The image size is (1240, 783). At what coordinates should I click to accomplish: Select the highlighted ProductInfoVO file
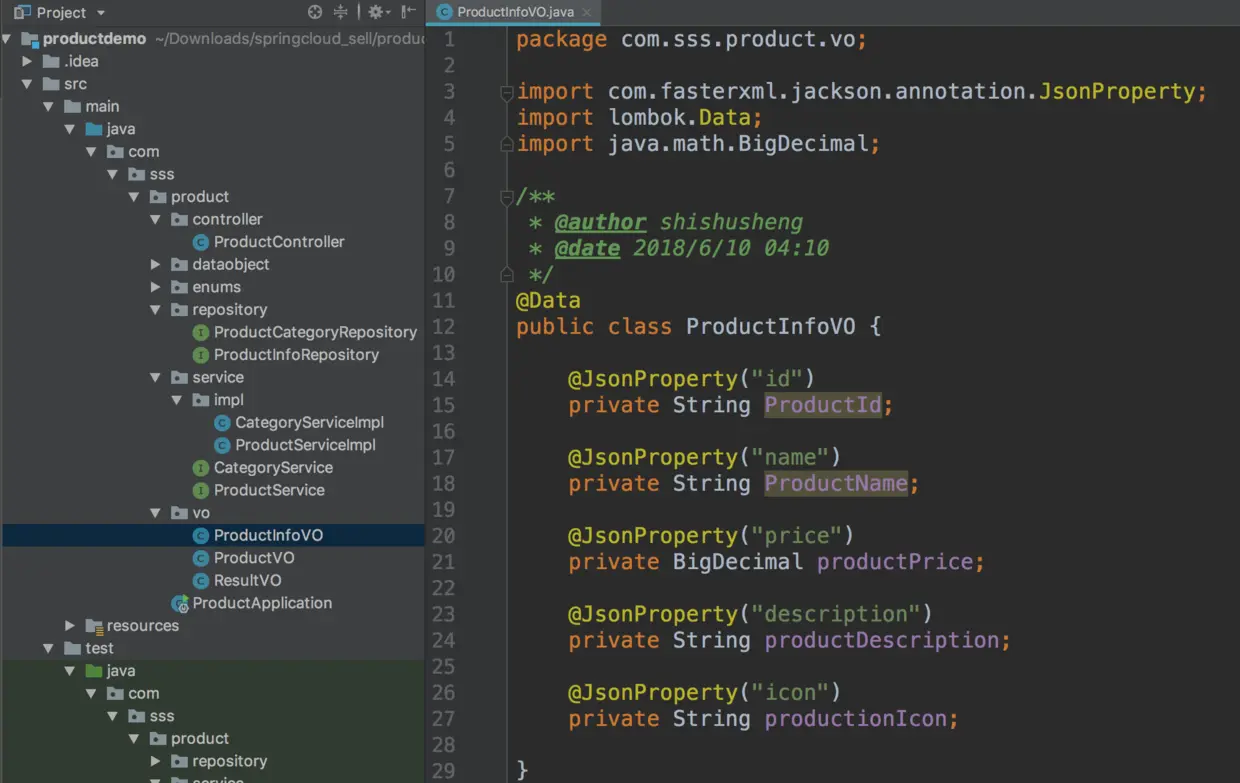pyautogui.click(x=212, y=535)
